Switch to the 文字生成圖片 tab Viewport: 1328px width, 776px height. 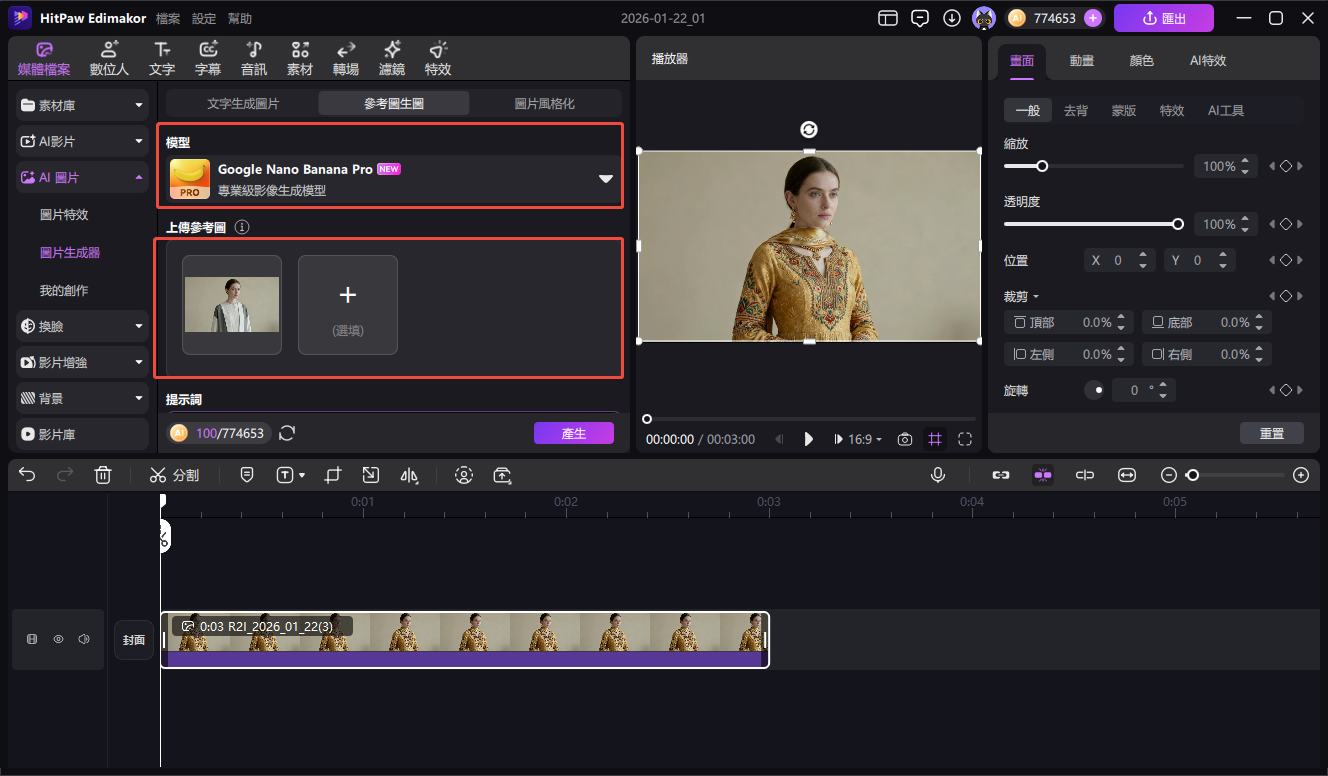tap(243, 103)
